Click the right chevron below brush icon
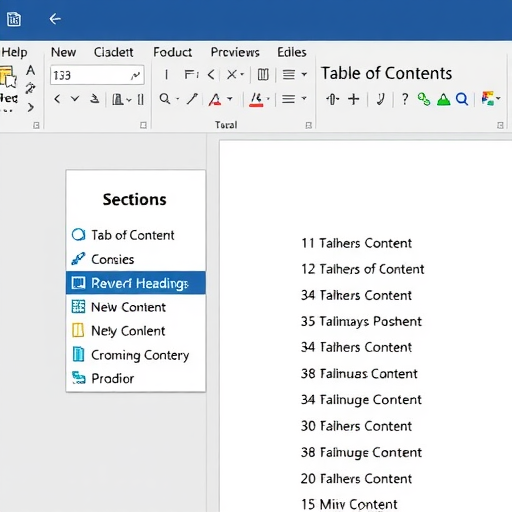Viewport: 512px width, 512px height. pos(31,107)
